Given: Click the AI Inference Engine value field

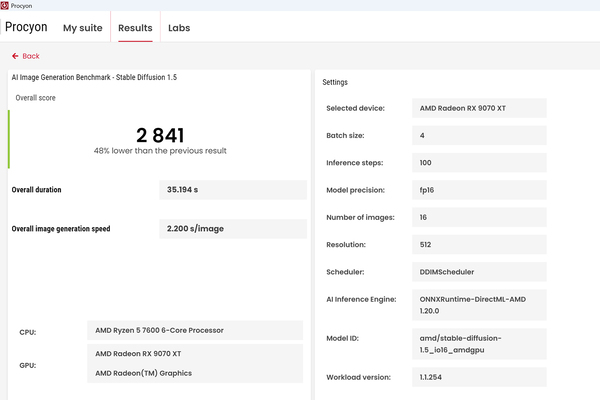Looking at the screenshot, I should pyautogui.click(x=479, y=305).
